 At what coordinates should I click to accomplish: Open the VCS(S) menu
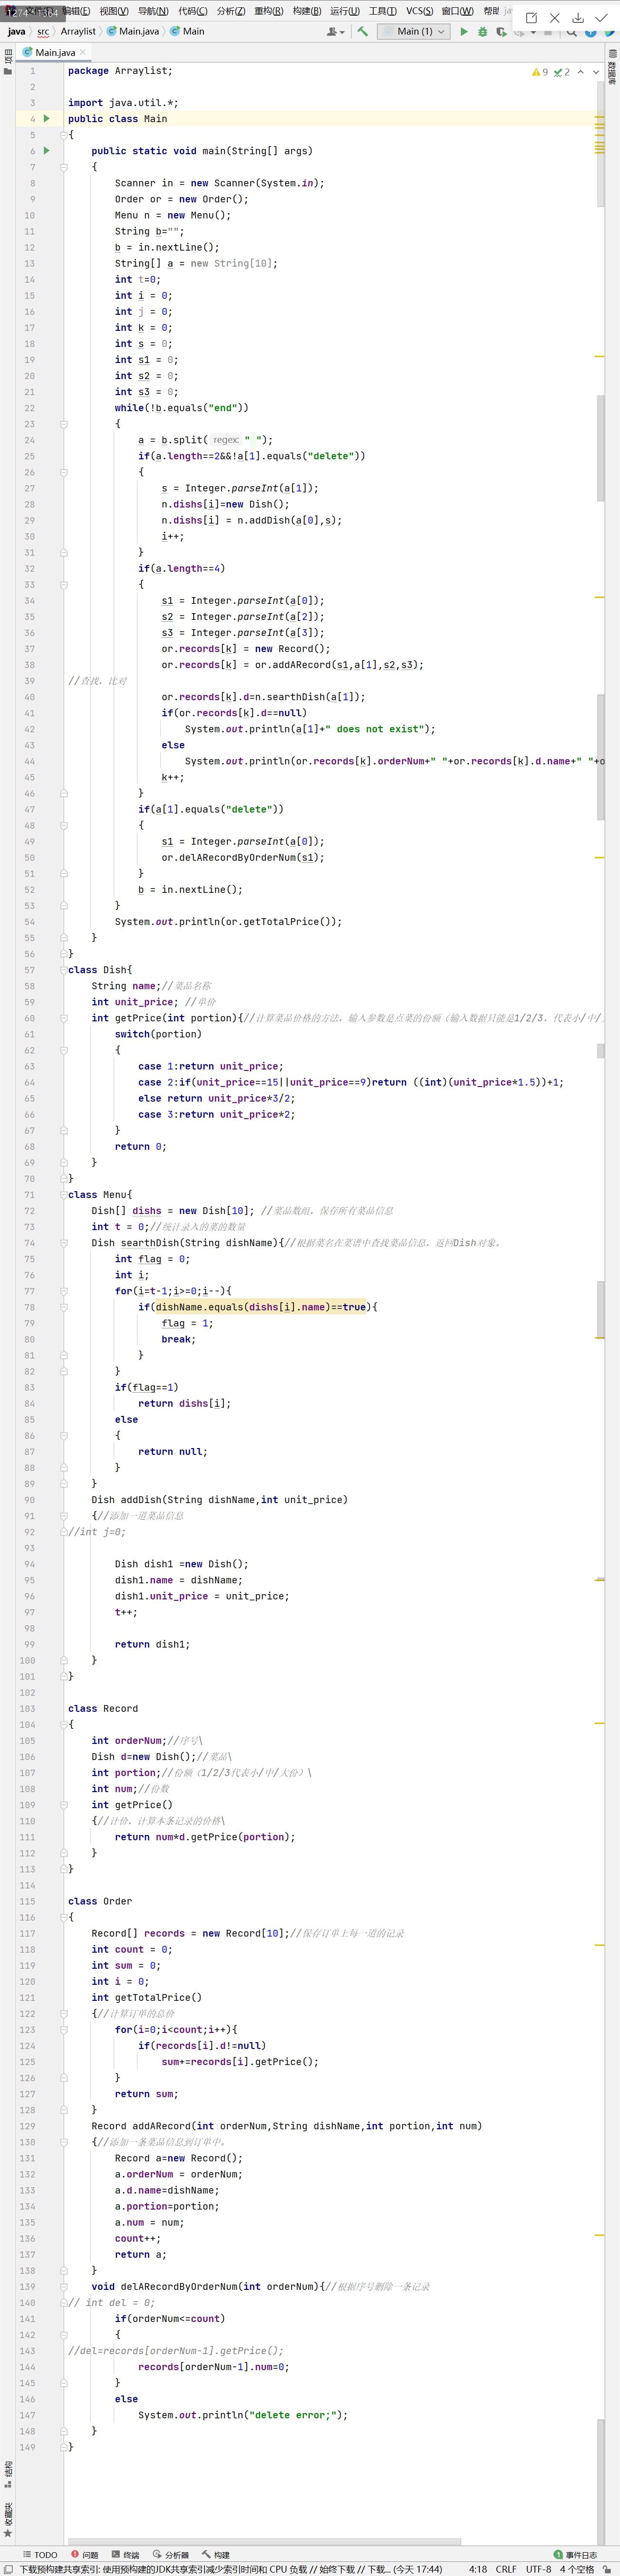pos(420,11)
